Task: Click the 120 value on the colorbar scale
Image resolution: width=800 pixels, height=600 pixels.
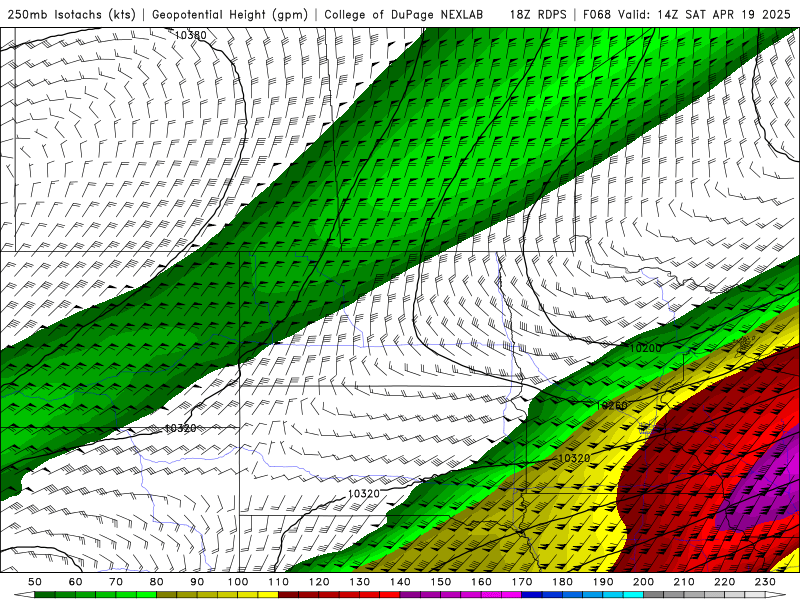Action: (x=319, y=582)
